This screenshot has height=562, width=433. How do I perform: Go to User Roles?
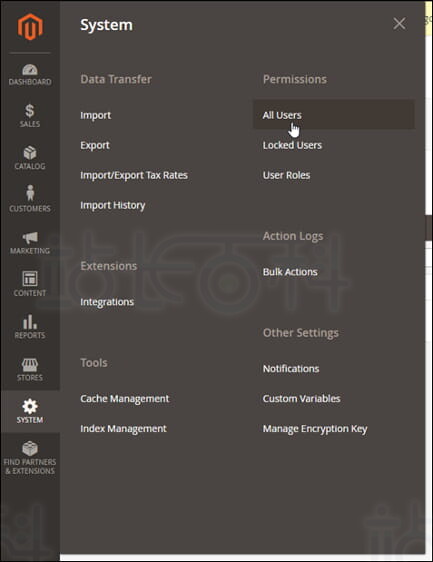(x=286, y=175)
